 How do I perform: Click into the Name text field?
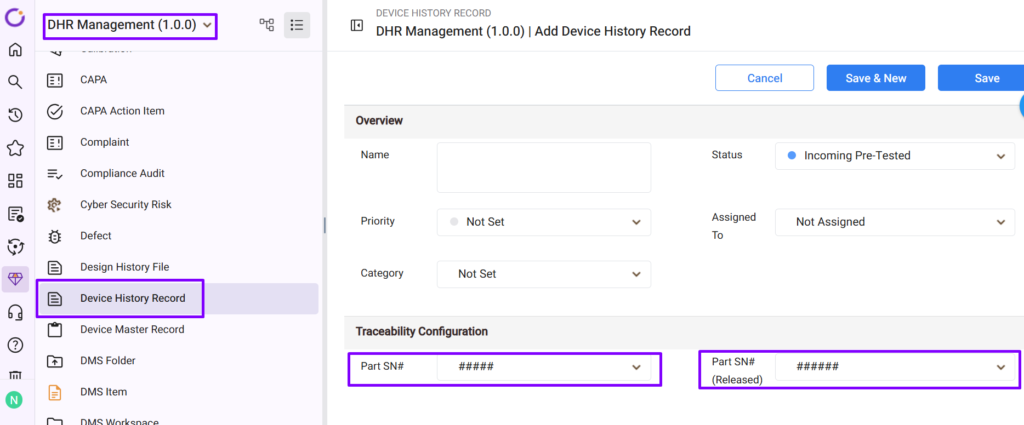(x=544, y=167)
